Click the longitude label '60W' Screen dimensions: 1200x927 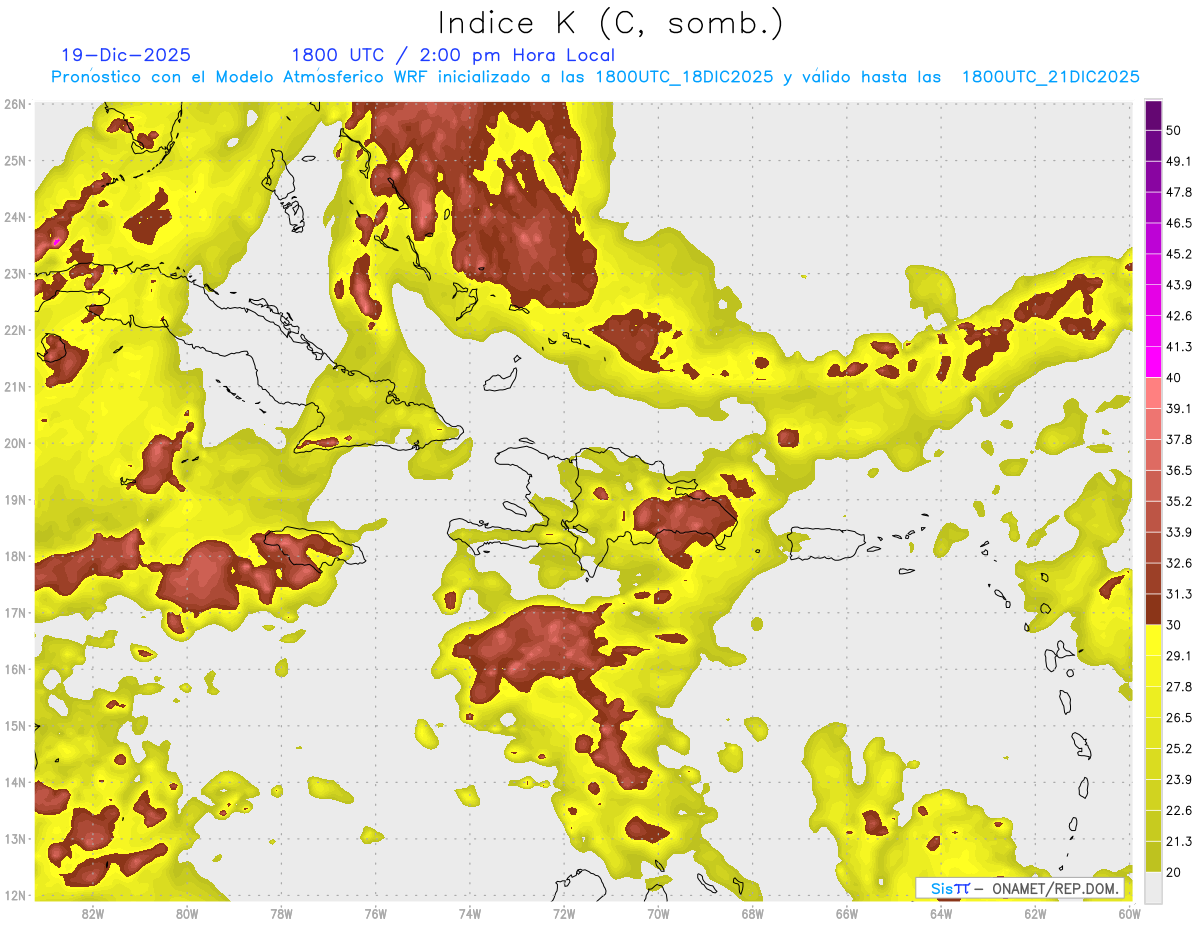pyautogui.click(x=1129, y=914)
